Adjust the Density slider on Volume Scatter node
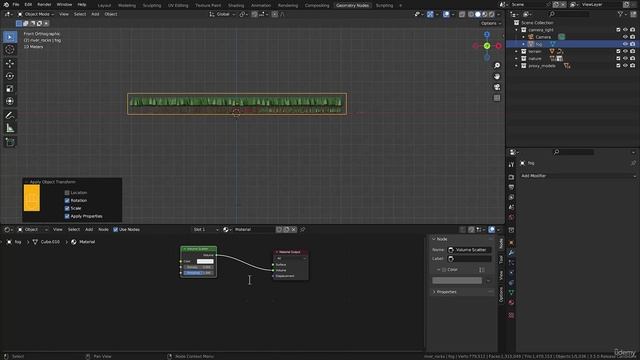 (x=198, y=267)
